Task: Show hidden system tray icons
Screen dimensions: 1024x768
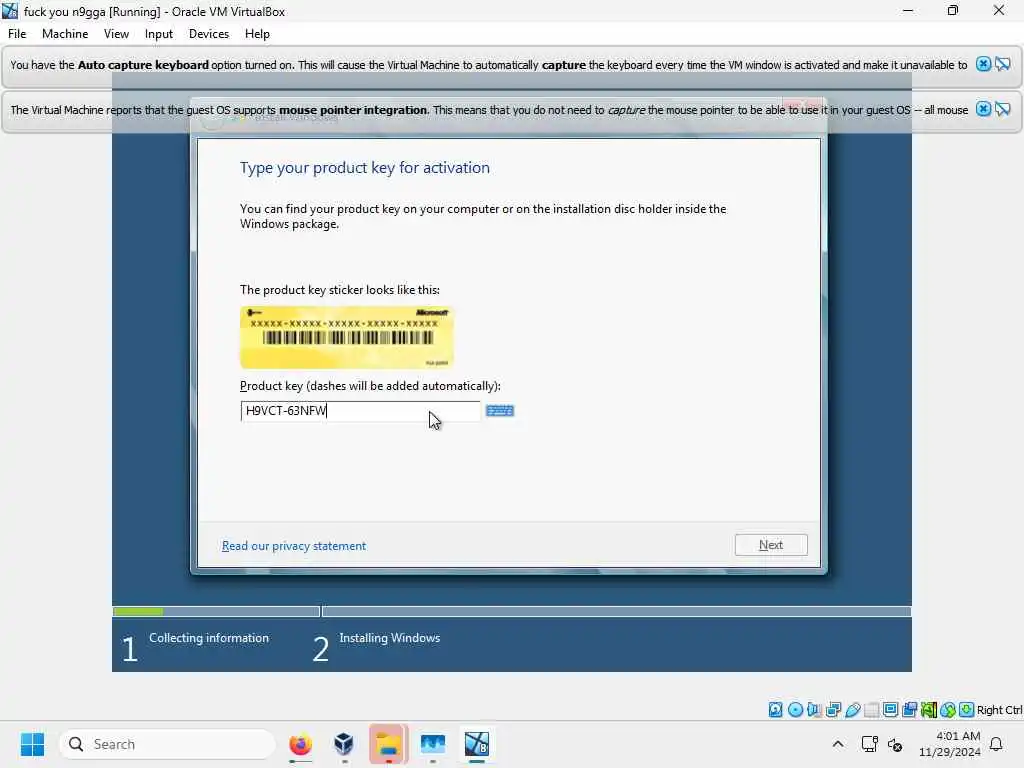Action: [838, 744]
